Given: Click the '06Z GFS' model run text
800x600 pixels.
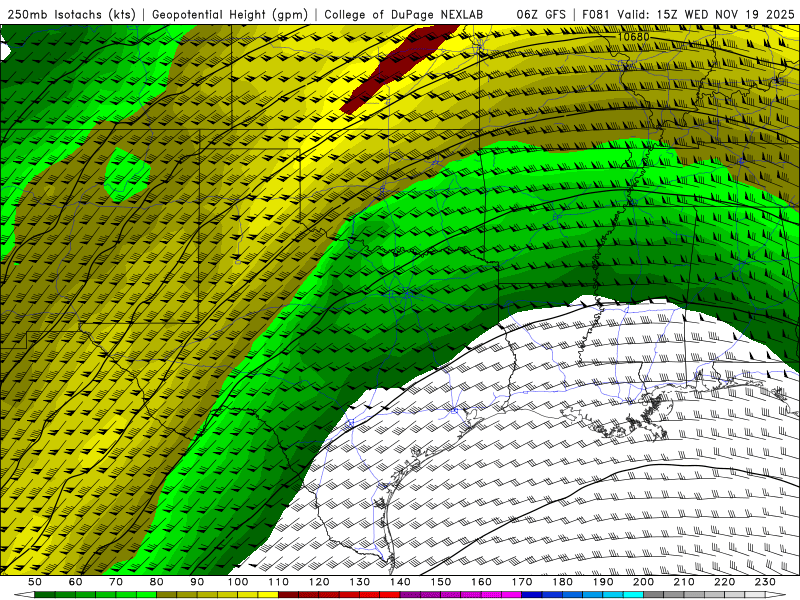Looking at the screenshot, I should tap(541, 15).
